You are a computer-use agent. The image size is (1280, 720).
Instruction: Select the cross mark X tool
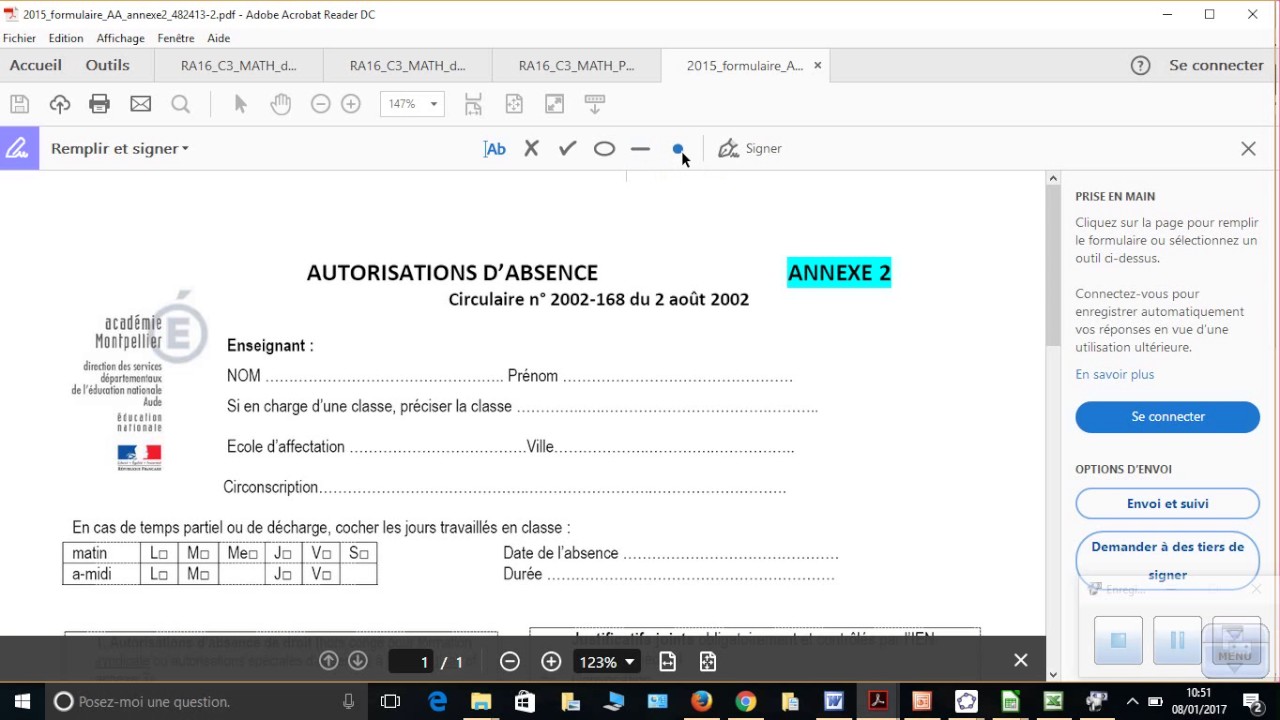click(x=531, y=148)
